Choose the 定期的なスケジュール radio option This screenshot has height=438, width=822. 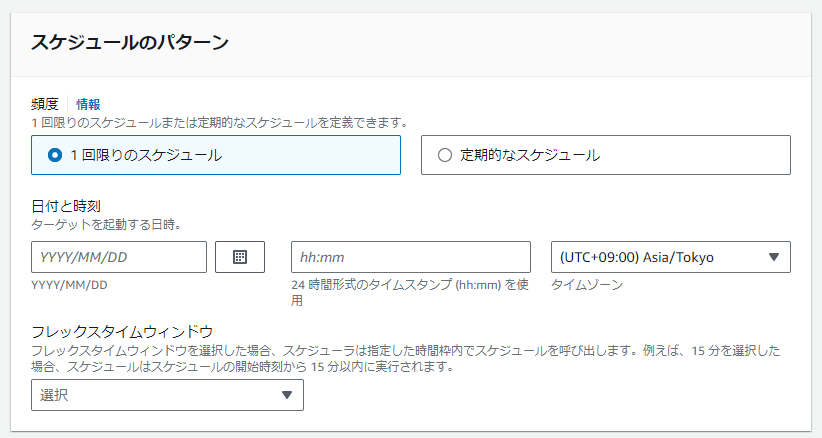(x=445, y=155)
